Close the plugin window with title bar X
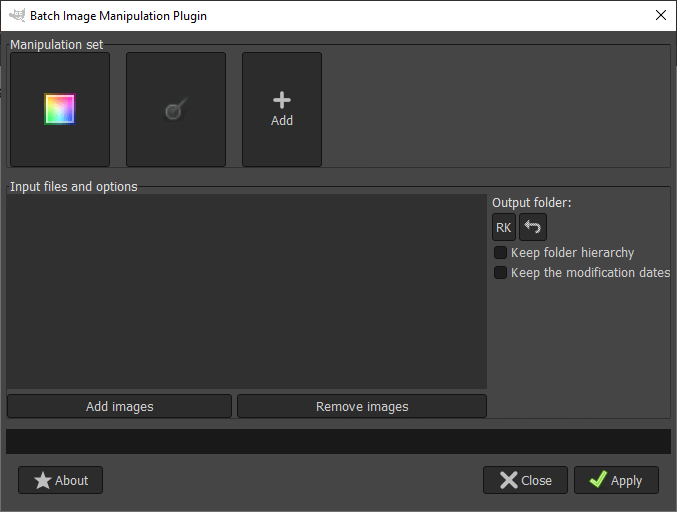The image size is (677, 512). [660, 16]
